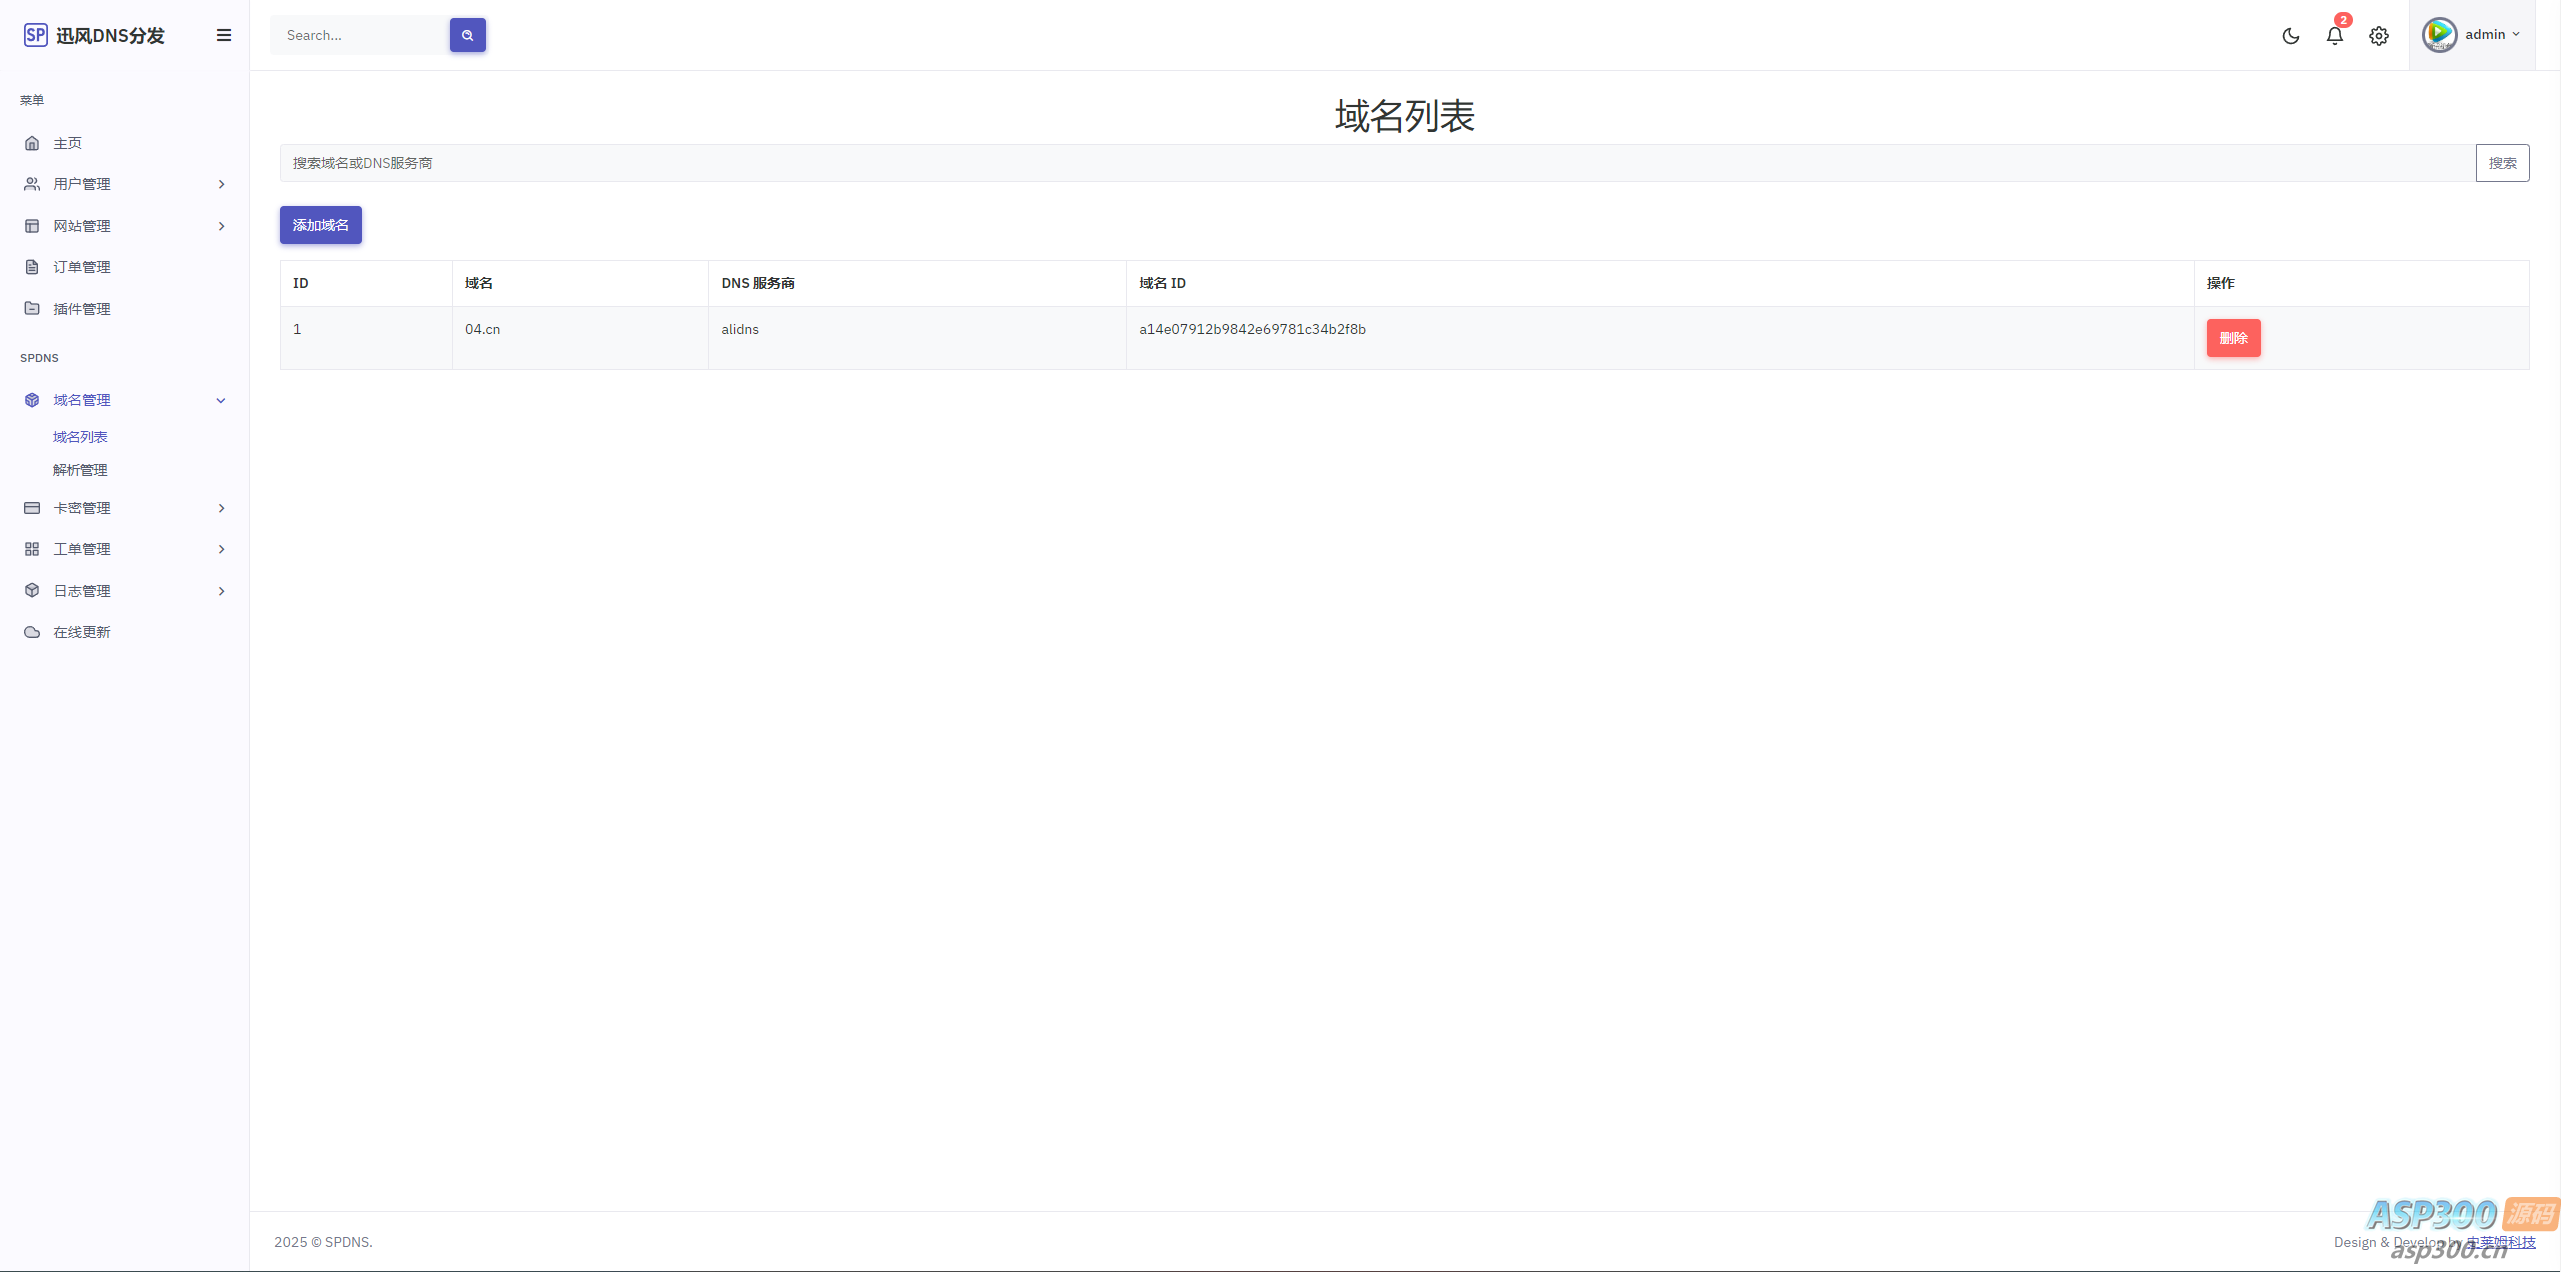Click the 搜索 button beside domain search
This screenshot has height=1272, width=2561.
(x=2501, y=163)
